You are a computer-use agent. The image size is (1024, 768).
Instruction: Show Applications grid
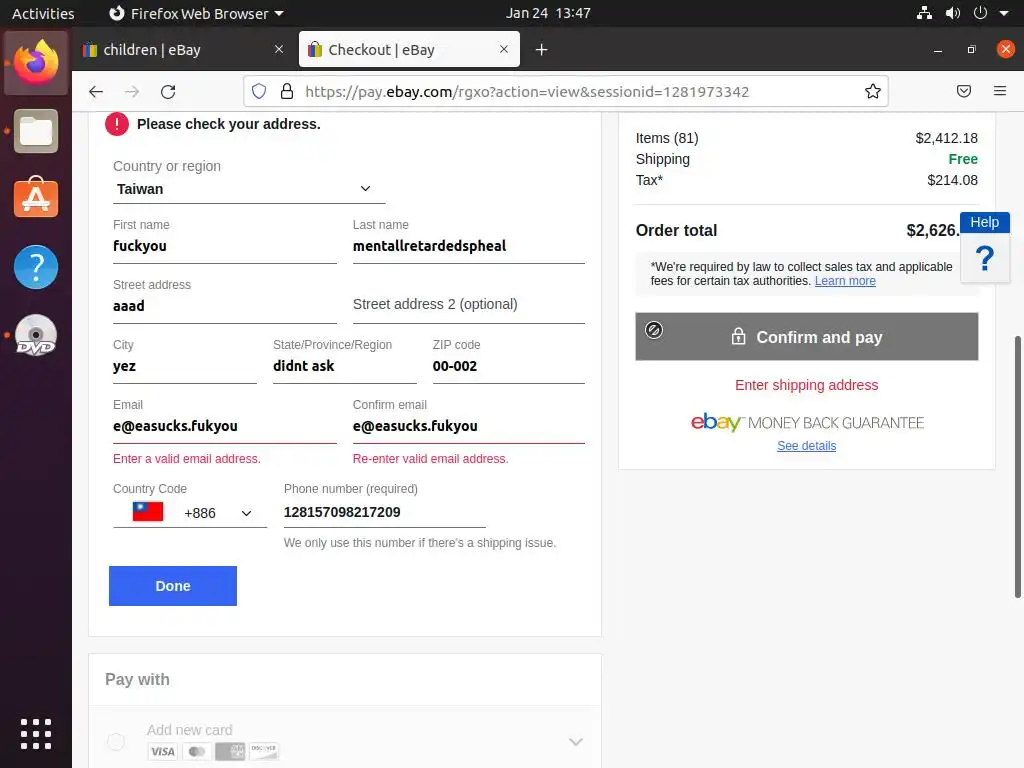point(36,733)
